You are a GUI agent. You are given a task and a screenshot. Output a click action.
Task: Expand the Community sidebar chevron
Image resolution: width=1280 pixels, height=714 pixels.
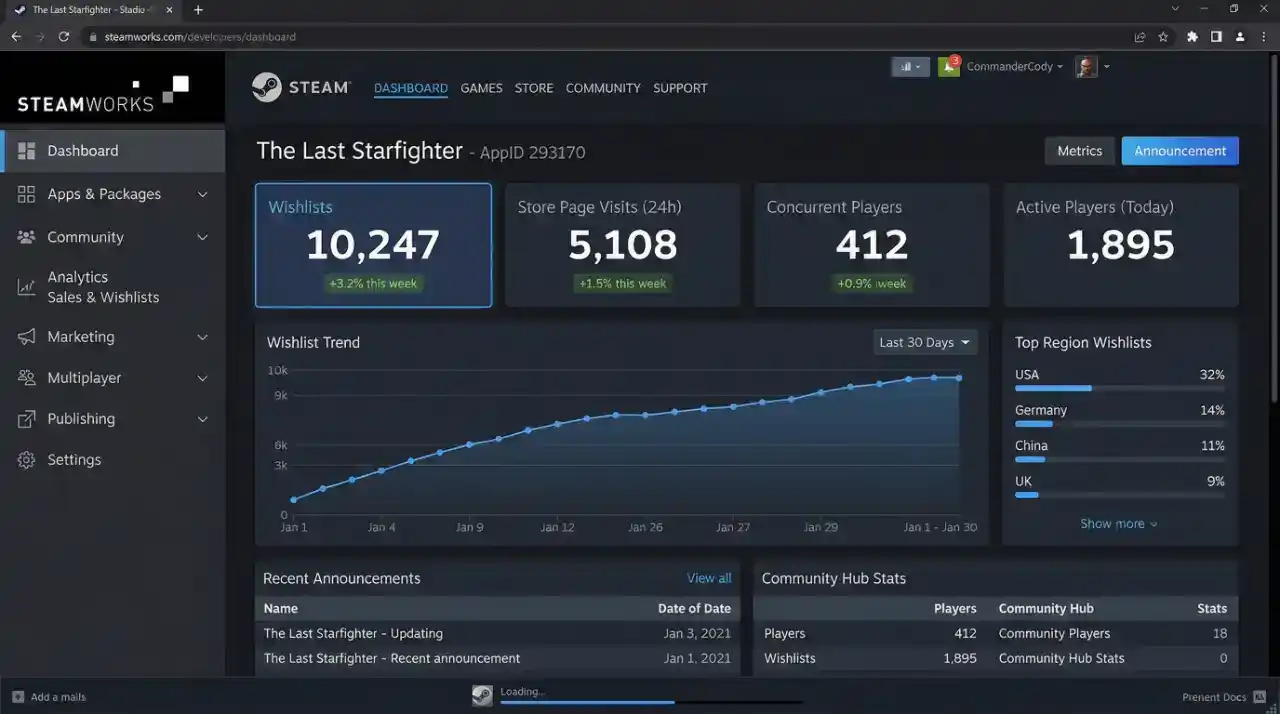(x=203, y=237)
